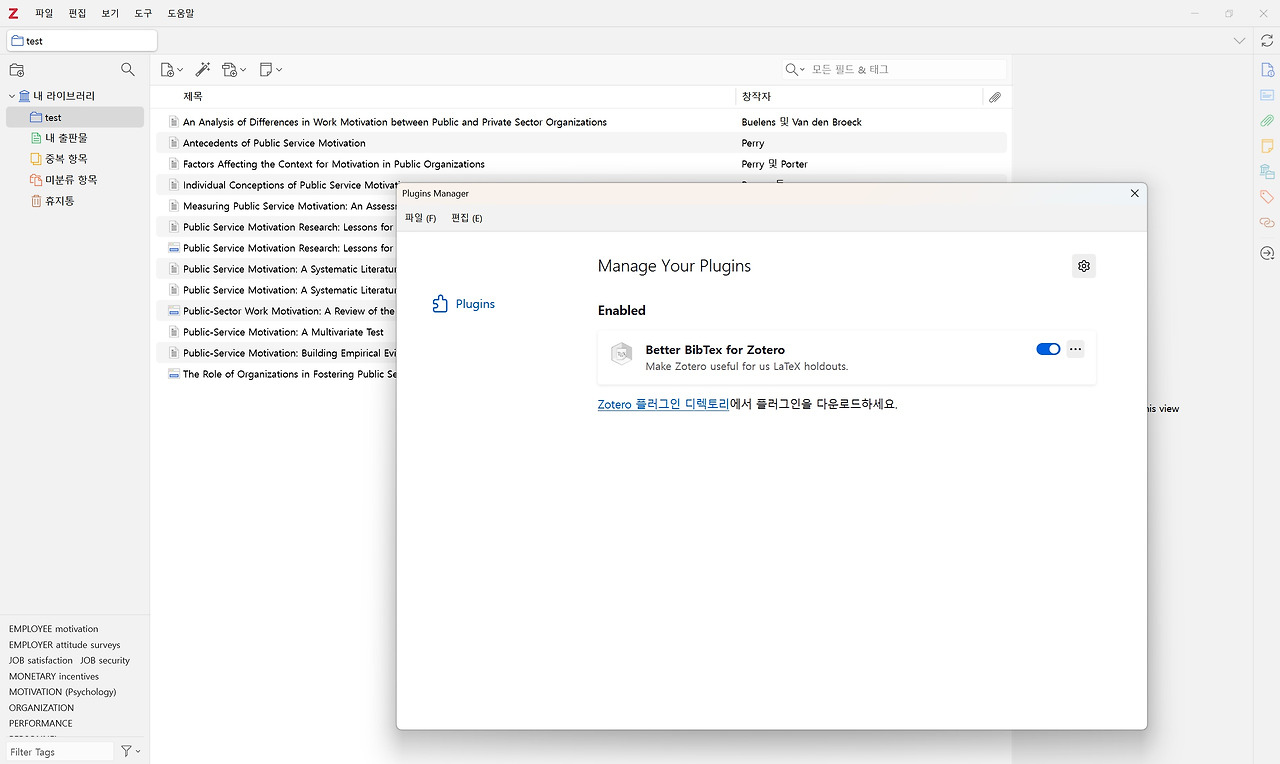Open the New Note dropdown in toolbar
1280x764 pixels.
[270, 69]
